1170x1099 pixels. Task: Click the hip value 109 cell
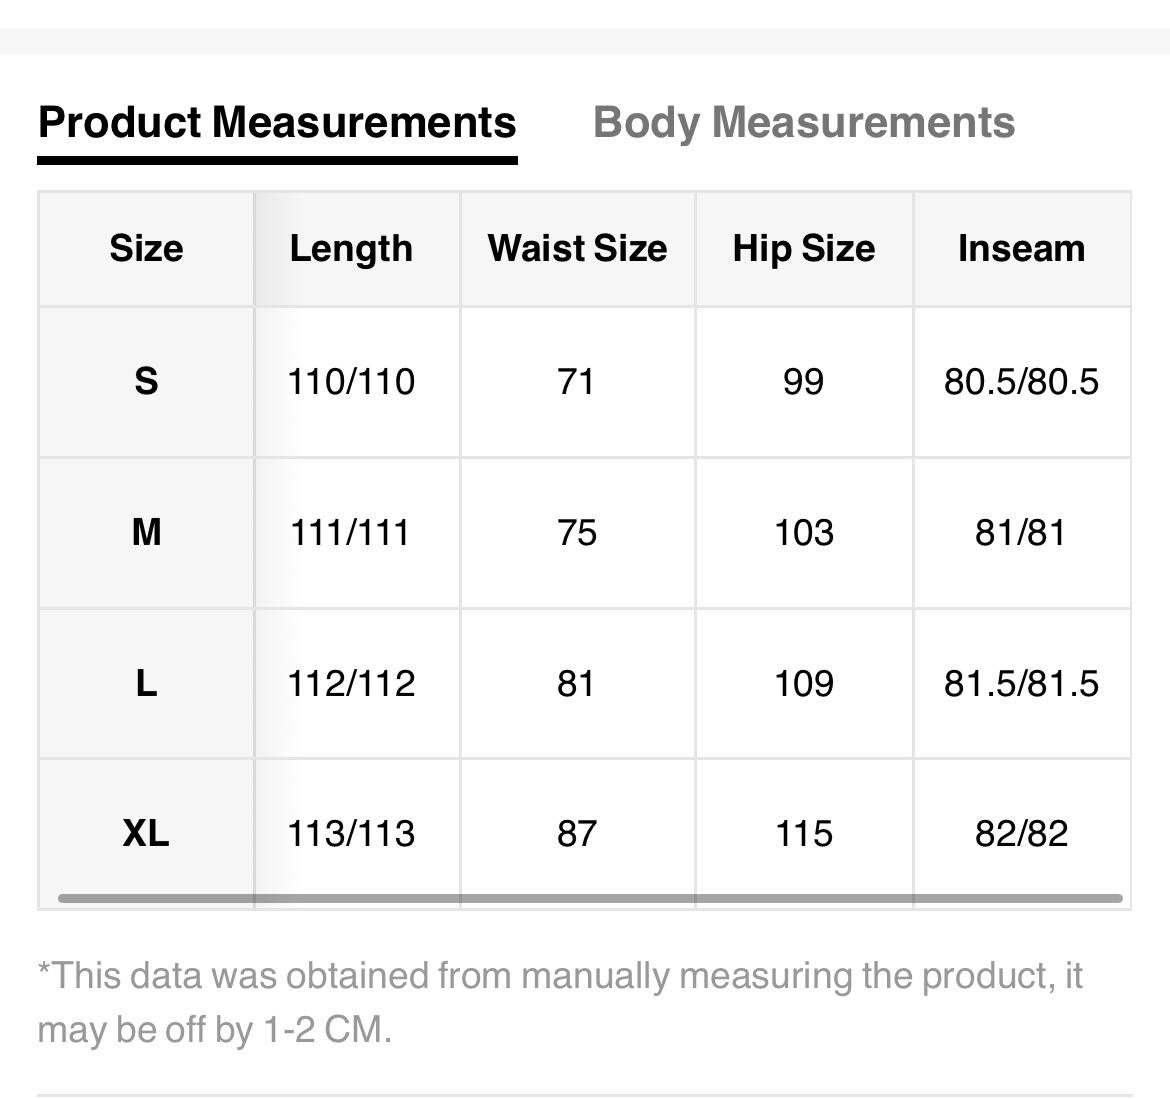click(803, 683)
